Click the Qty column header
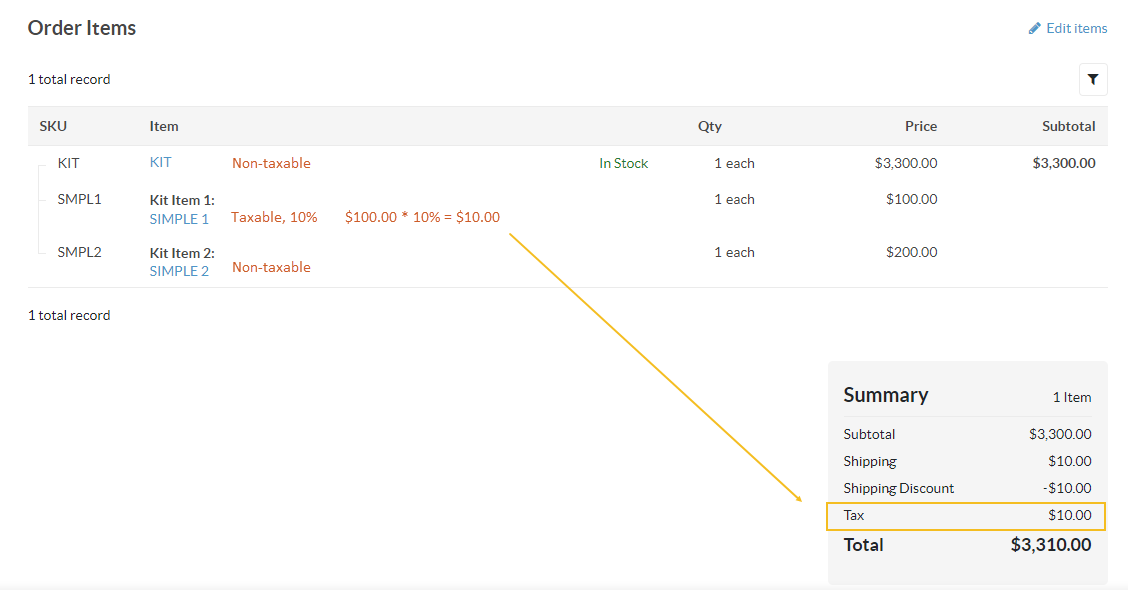The width and height of the screenshot is (1128, 590). click(x=709, y=126)
